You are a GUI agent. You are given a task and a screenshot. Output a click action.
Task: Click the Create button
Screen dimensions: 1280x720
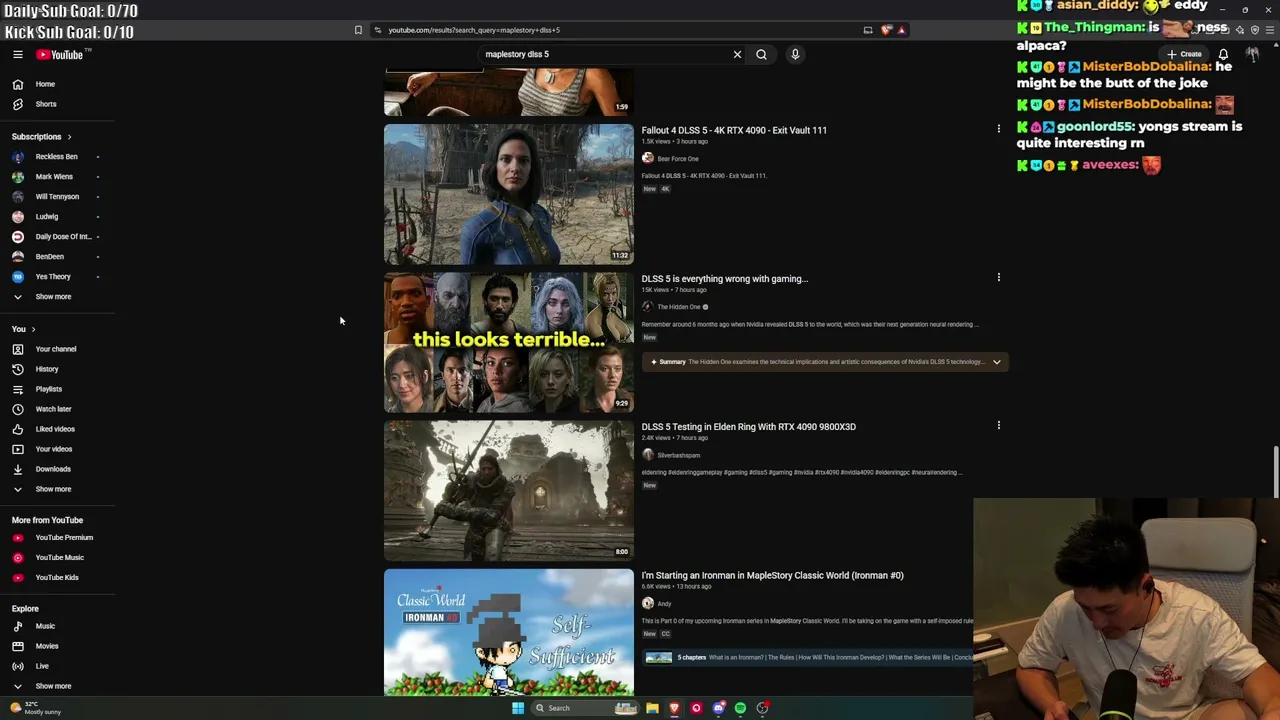click(x=1184, y=54)
